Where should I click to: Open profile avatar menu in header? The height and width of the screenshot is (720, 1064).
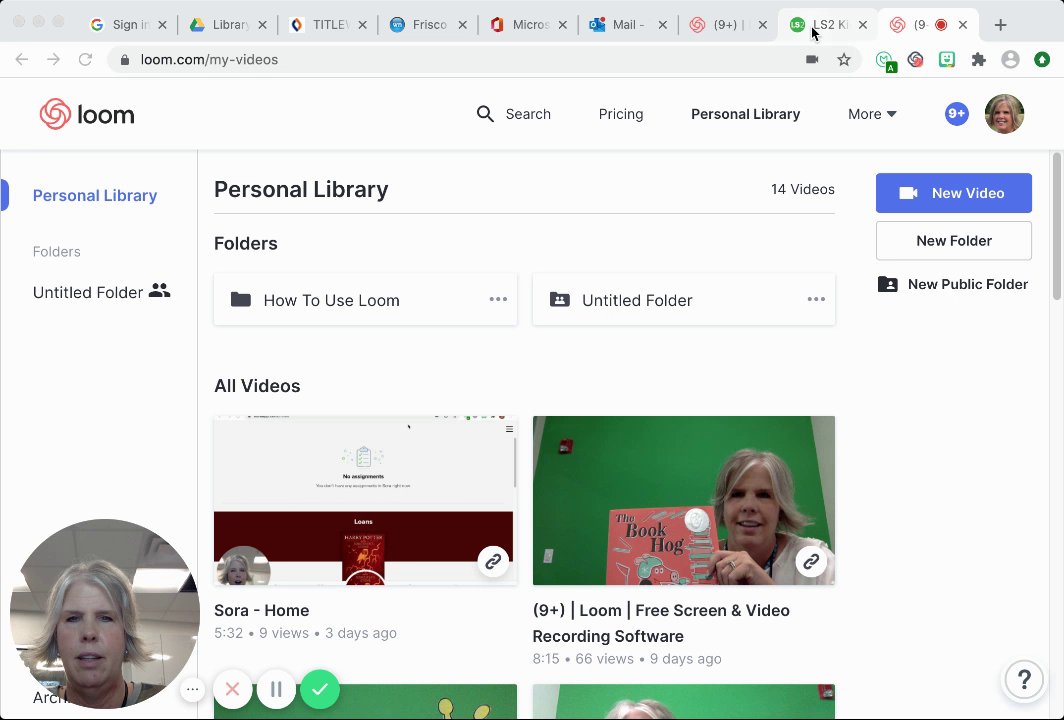pyautogui.click(x=1004, y=114)
